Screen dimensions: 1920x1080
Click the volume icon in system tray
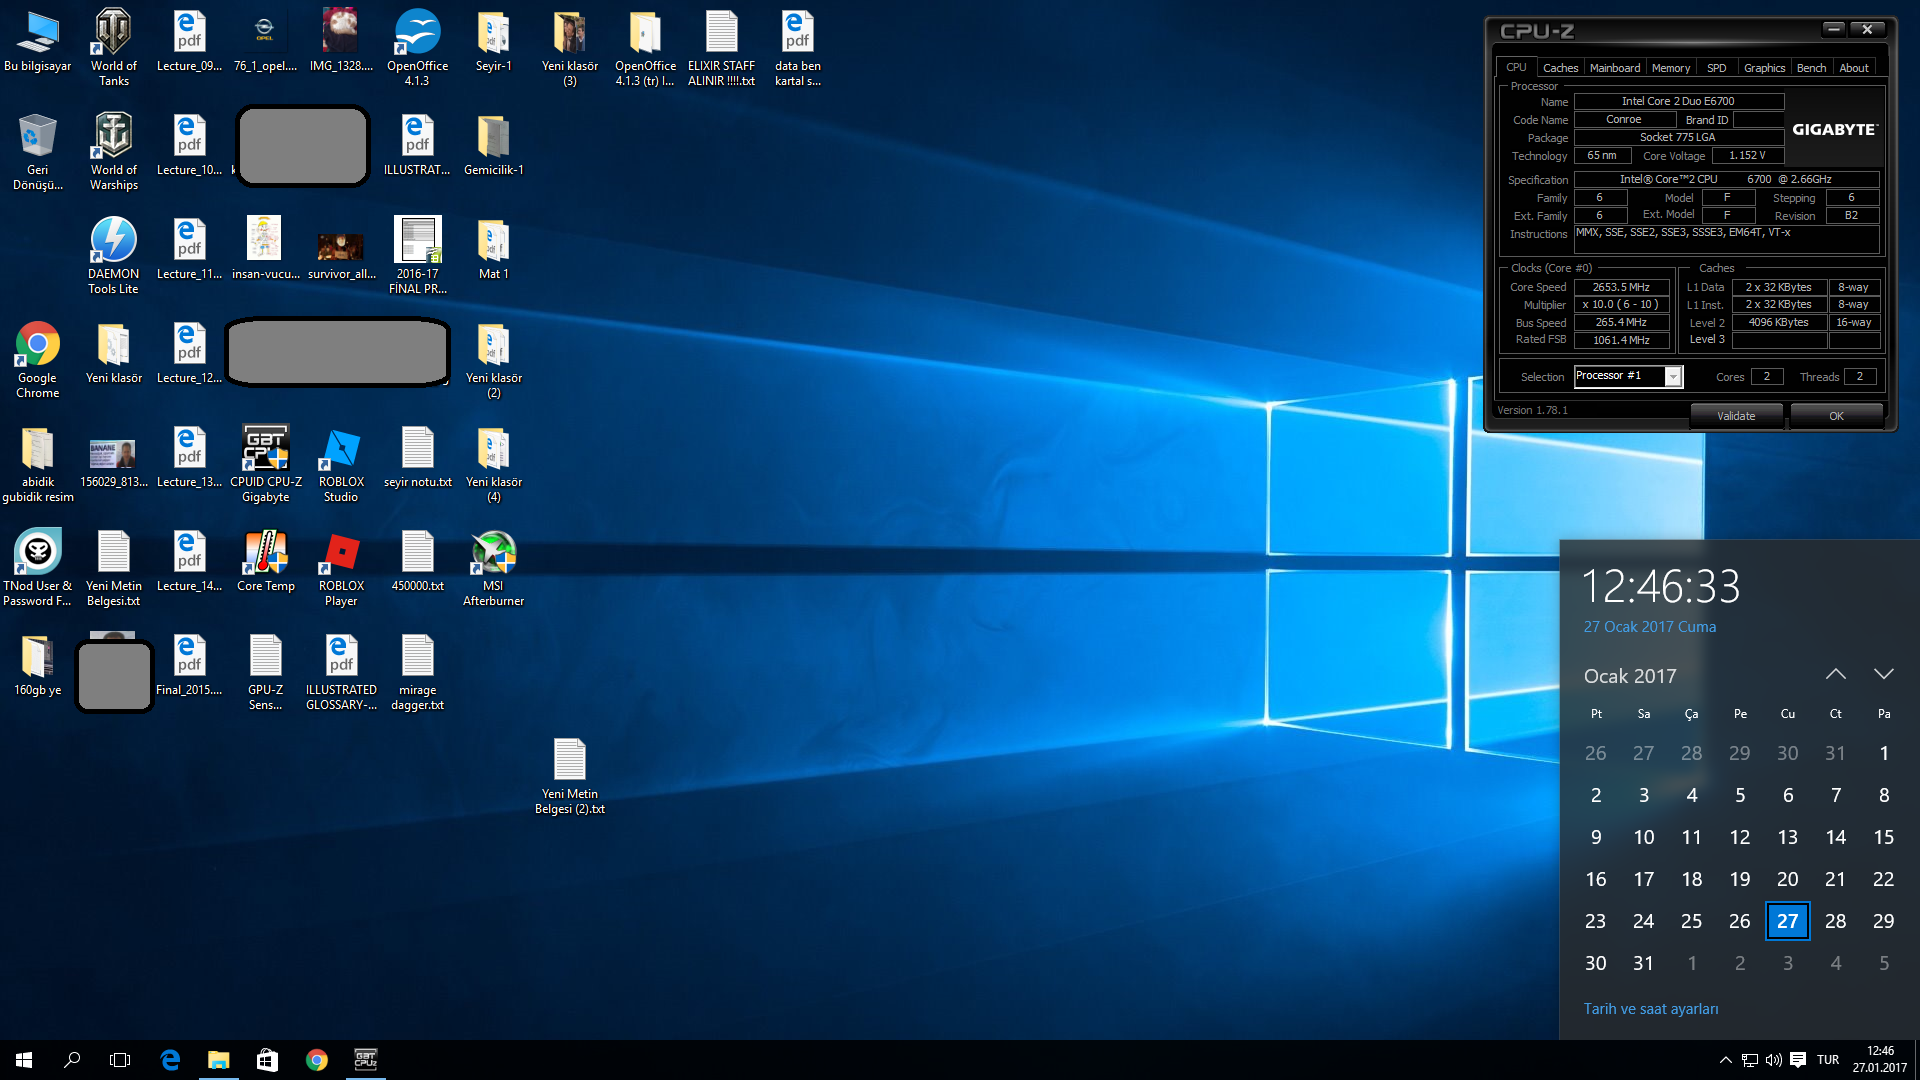click(1774, 1060)
